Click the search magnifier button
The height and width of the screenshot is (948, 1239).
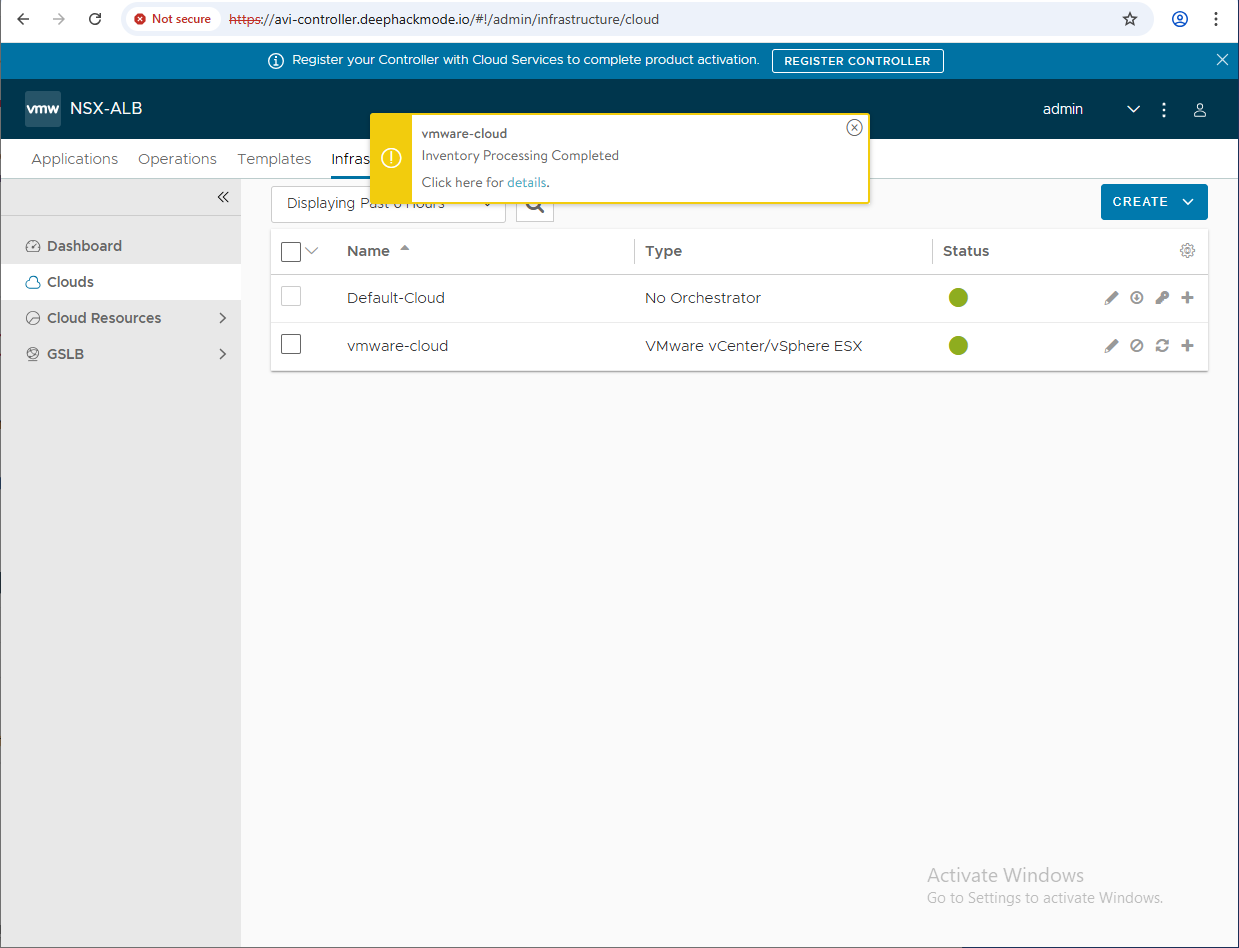point(535,206)
